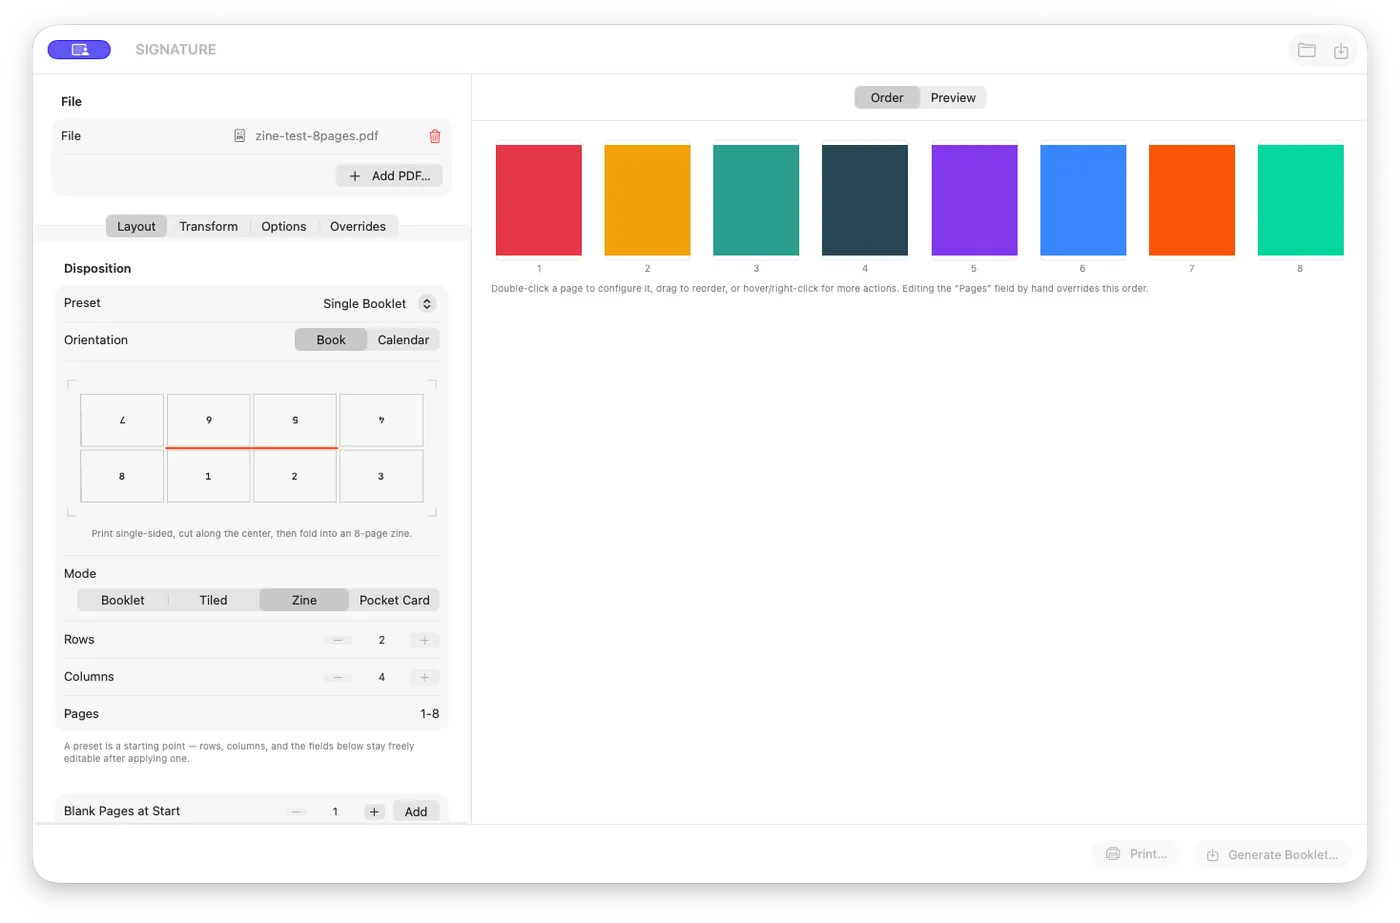Decrease Blank Pages at Start count
1400x923 pixels.
tap(297, 812)
